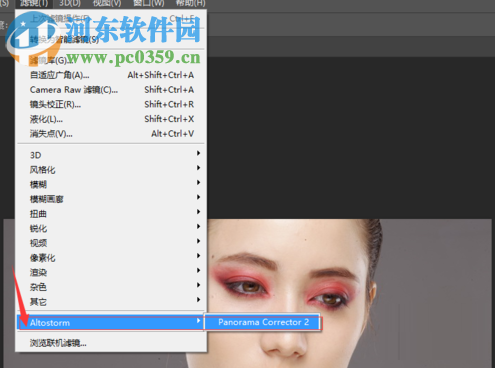Viewport: 495px width, 368px height.
Task: Open the 3D(D) menu in menu bar
Action: 70,3
